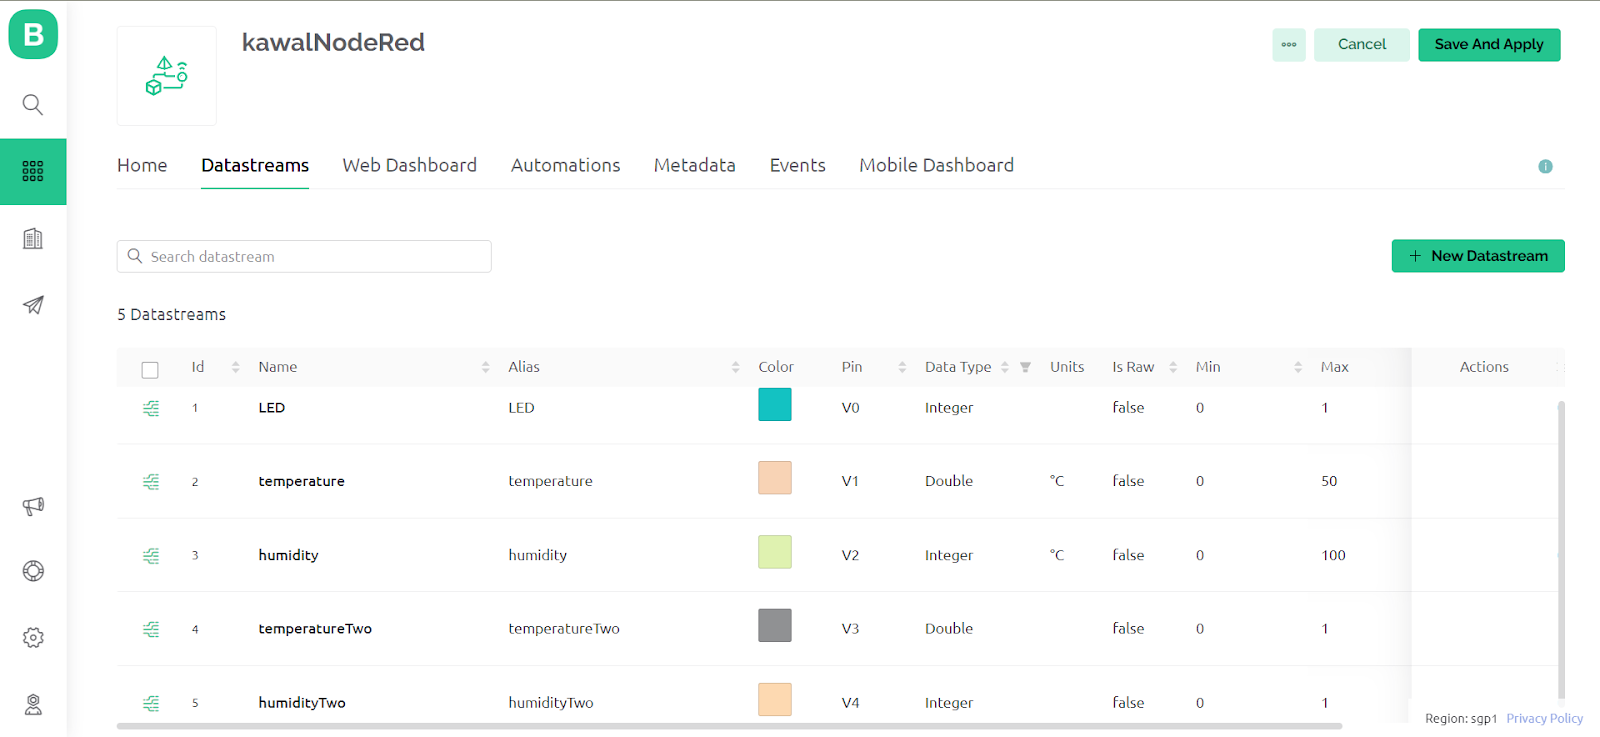Click the info icon beside tabs
Image resolution: width=1600 pixels, height=737 pixels.
(x=1545, y=166)
